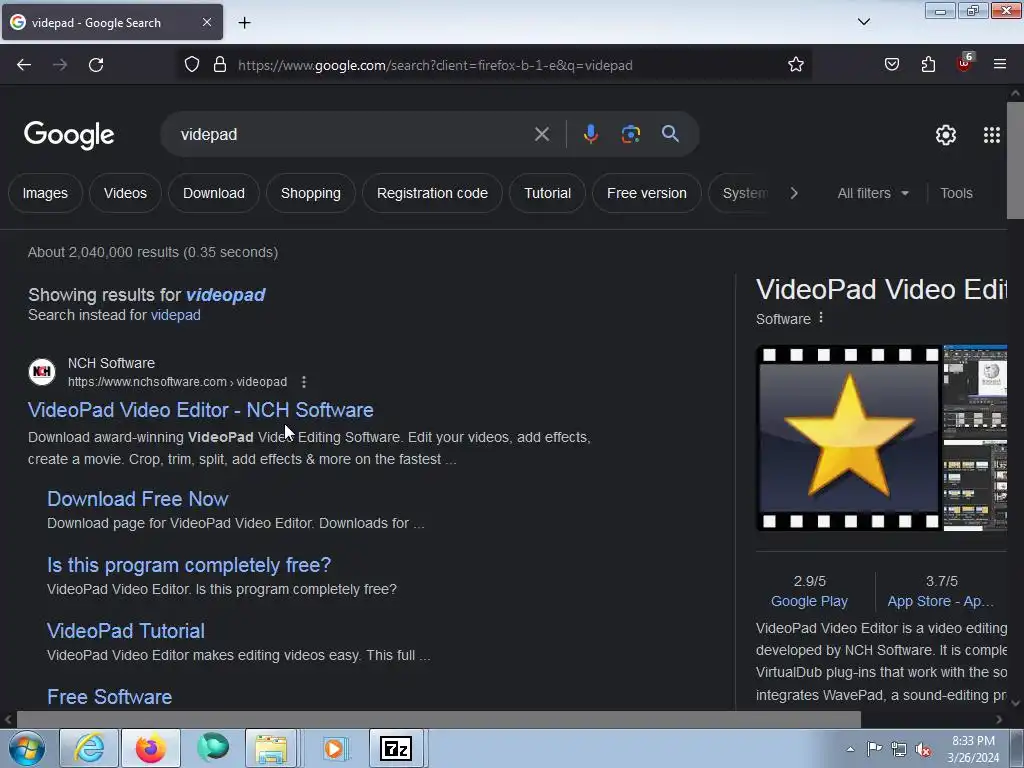Open the App Store rating link
This screenshot has width=1024, height=768.
pos(940,601)
